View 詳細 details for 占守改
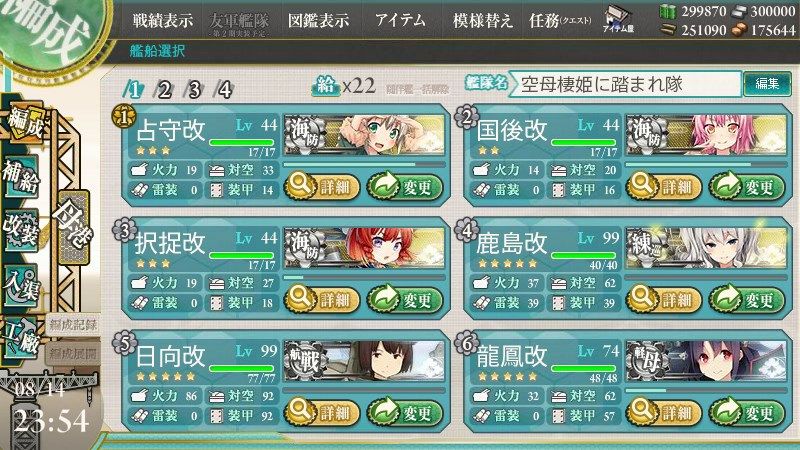The width and height of the screenshot is (800, 450). click(322, 186)
